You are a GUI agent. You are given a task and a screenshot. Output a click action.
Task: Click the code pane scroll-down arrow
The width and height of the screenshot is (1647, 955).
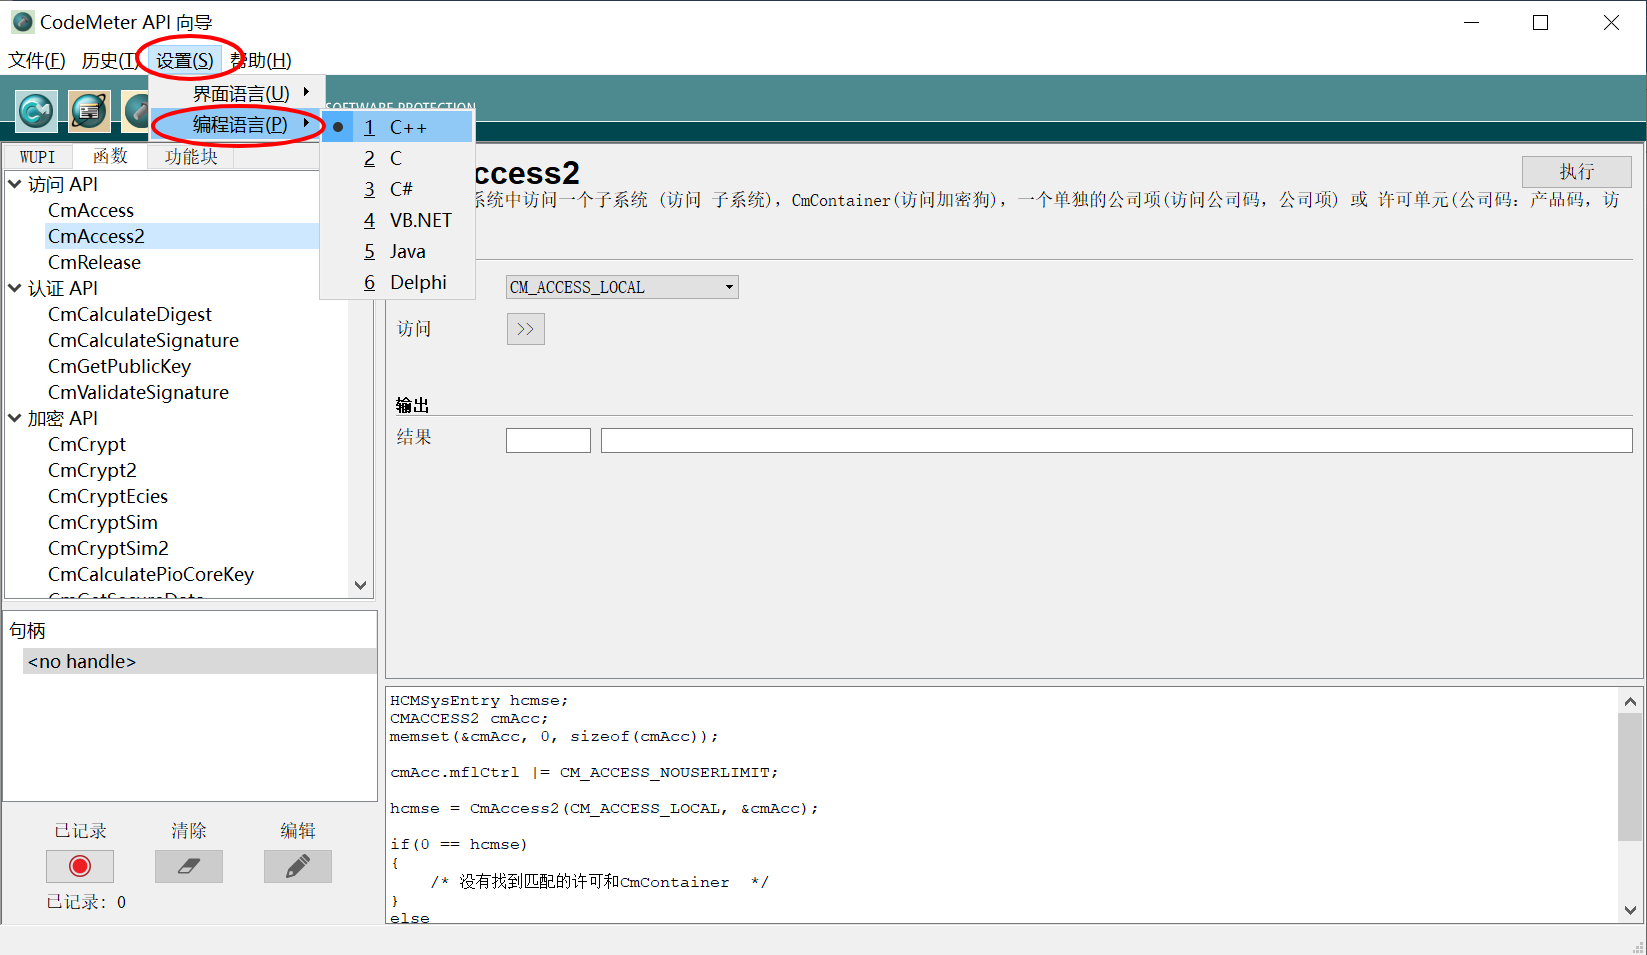pos(1630,910)
